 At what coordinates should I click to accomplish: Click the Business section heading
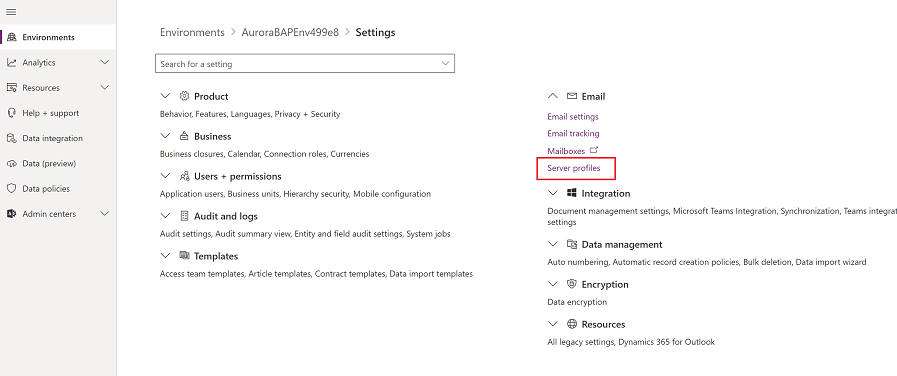(212, 136)
